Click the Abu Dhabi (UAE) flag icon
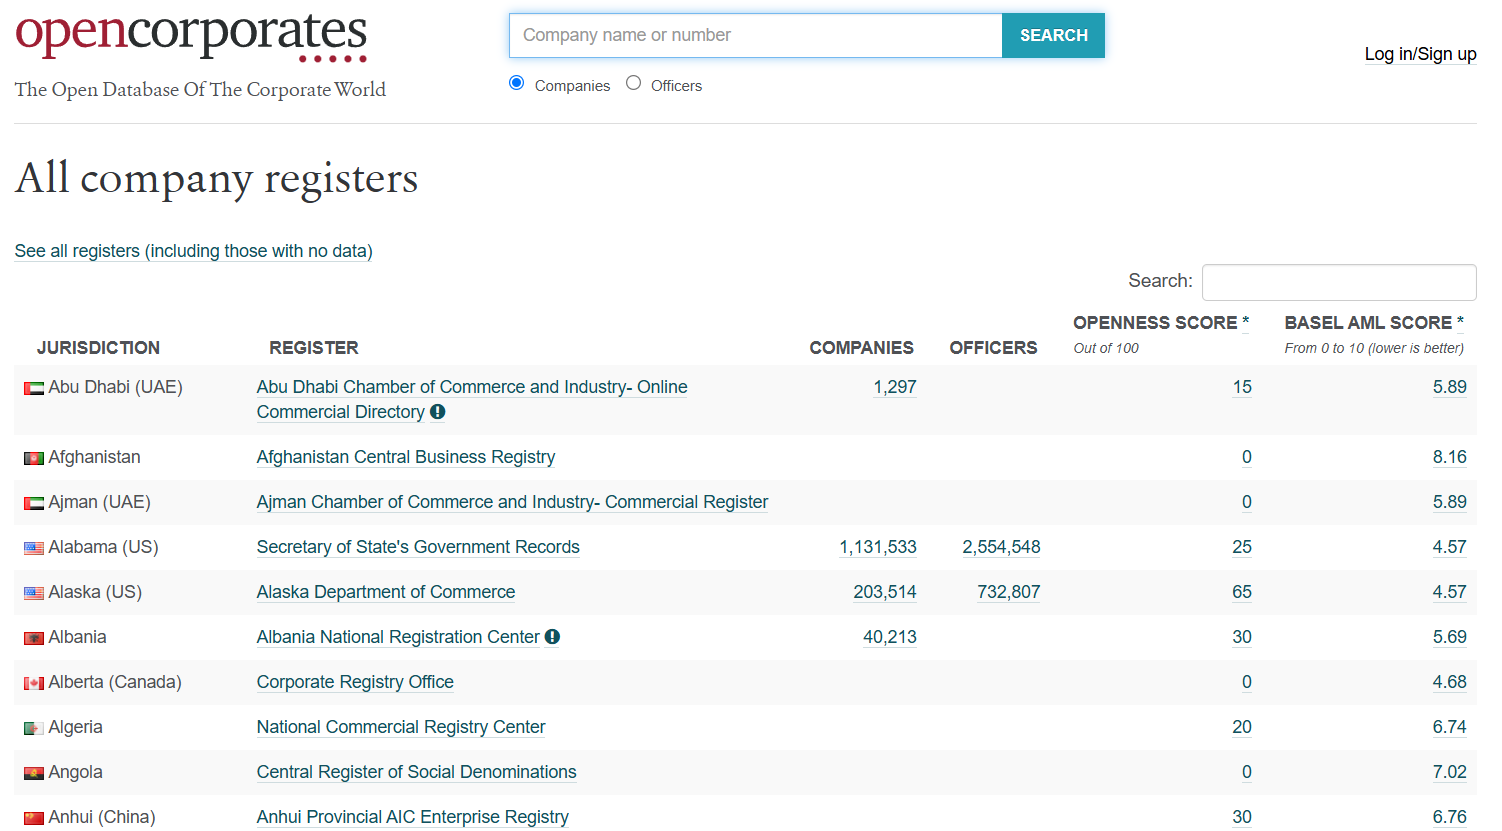 pyautogui.click(x=34, y=388)
